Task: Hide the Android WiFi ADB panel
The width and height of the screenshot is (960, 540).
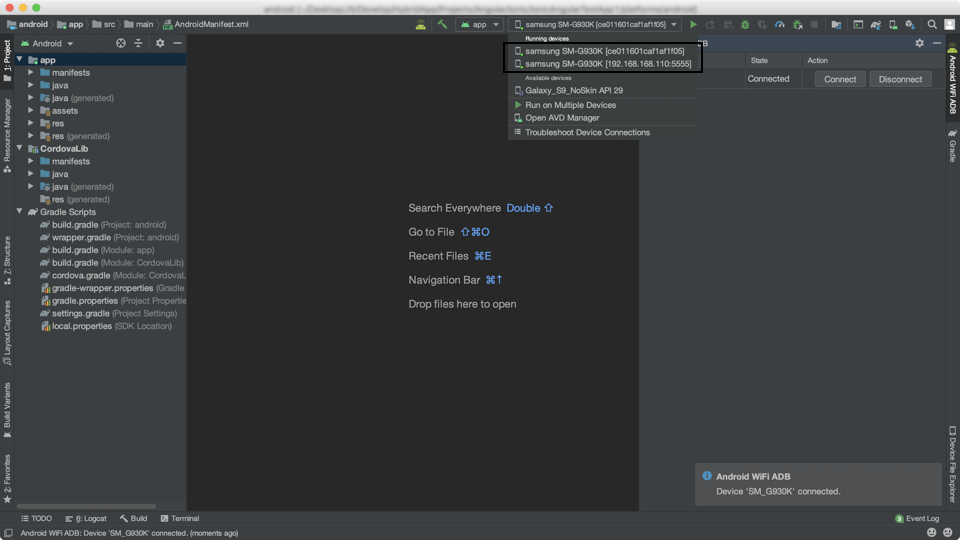Action: click(x=937, y=43)
